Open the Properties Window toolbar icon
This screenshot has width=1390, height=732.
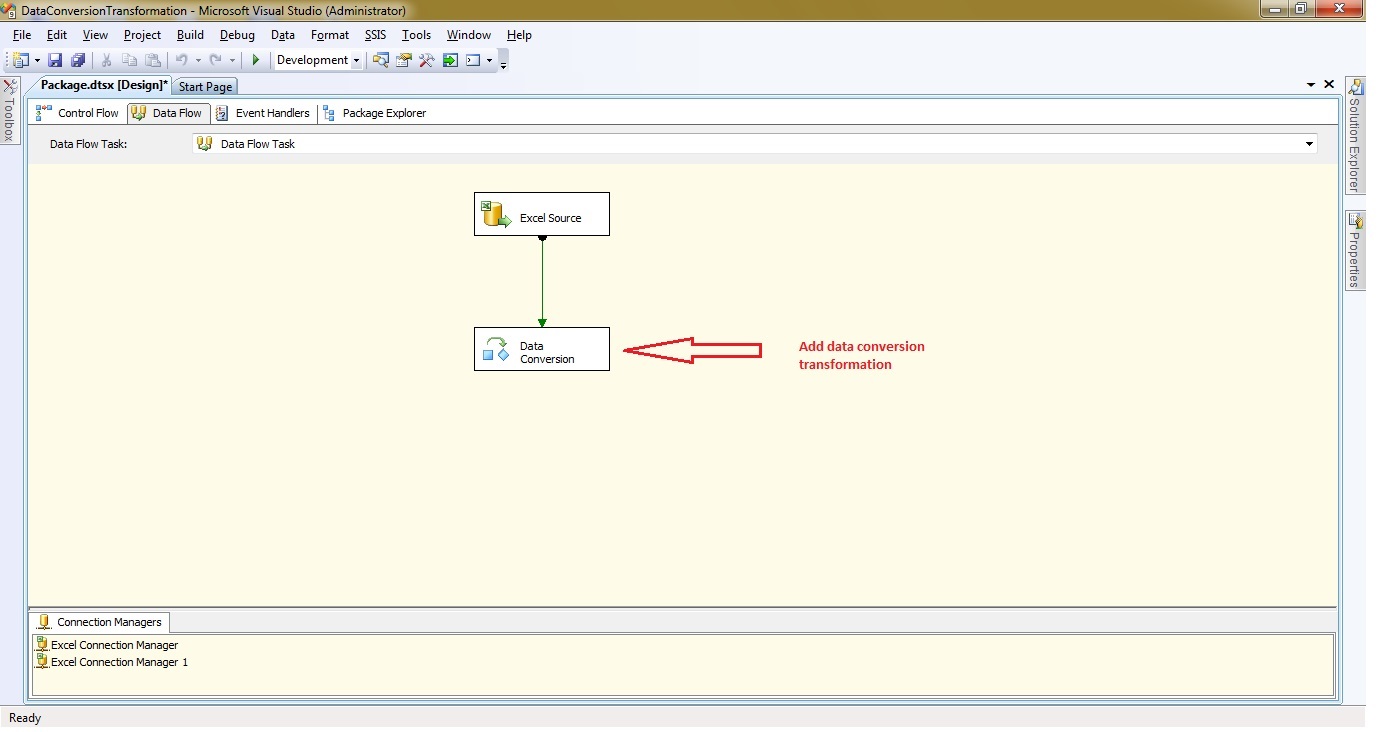point(404,61)
